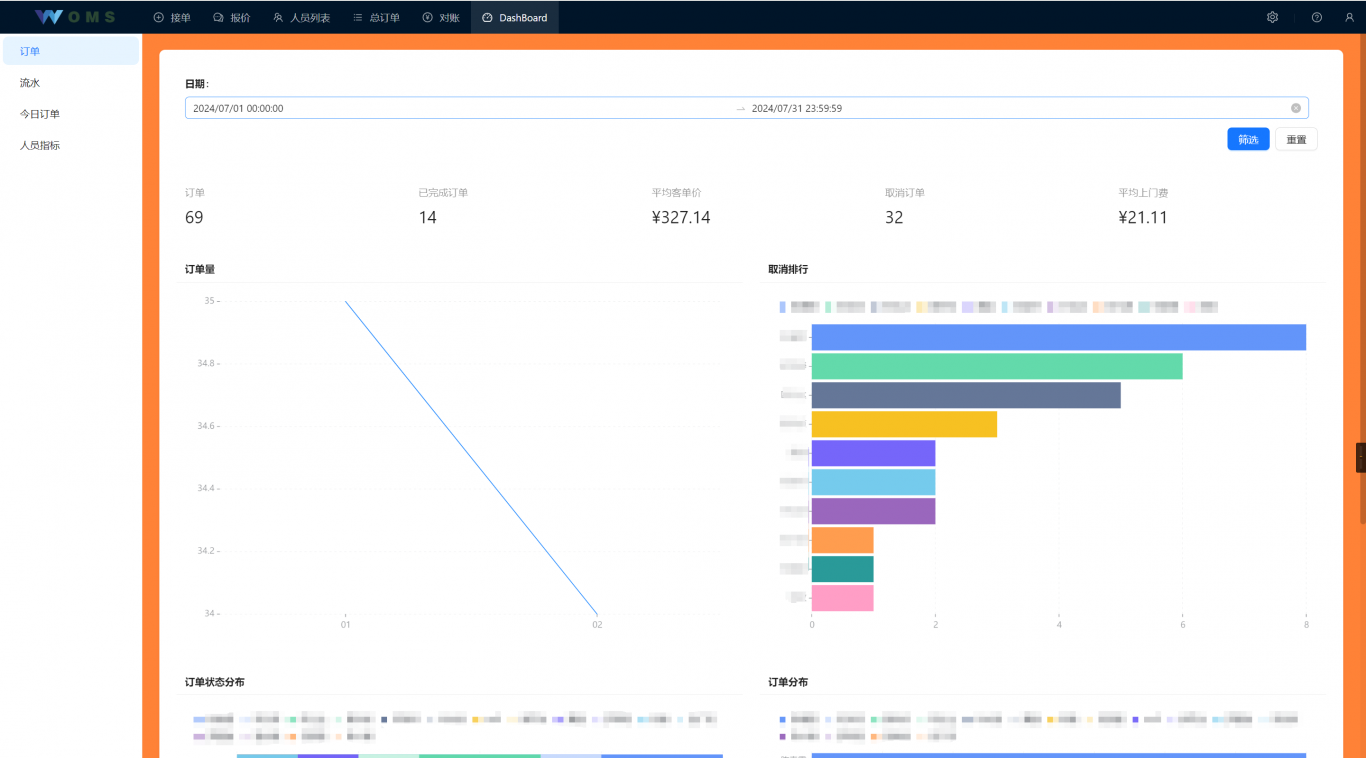Viewport: 1366px width, 758px height.
Task: Click the 8 x-axis tick in 取消排行
Action: click(x=1306, y=625)
